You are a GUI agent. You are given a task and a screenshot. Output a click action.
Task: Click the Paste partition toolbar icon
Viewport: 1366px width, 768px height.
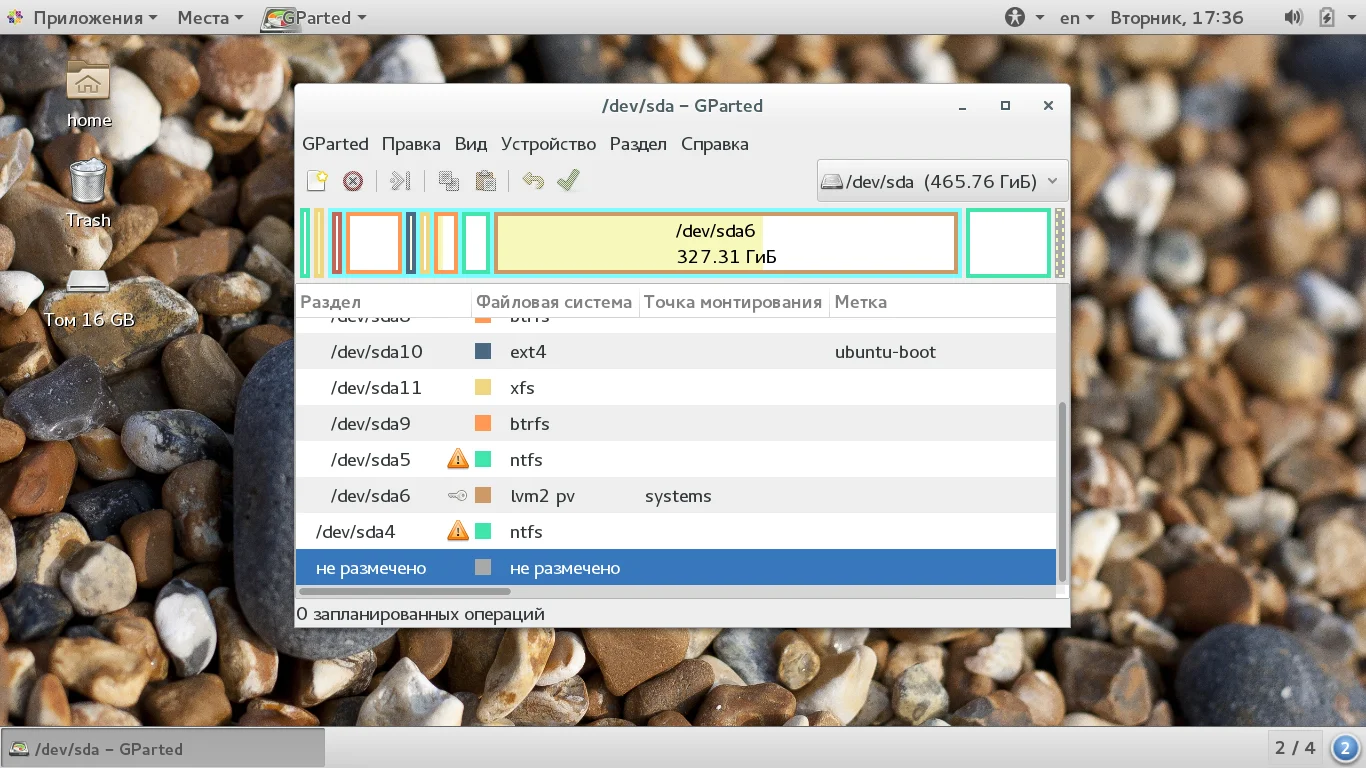click(486, 181)
